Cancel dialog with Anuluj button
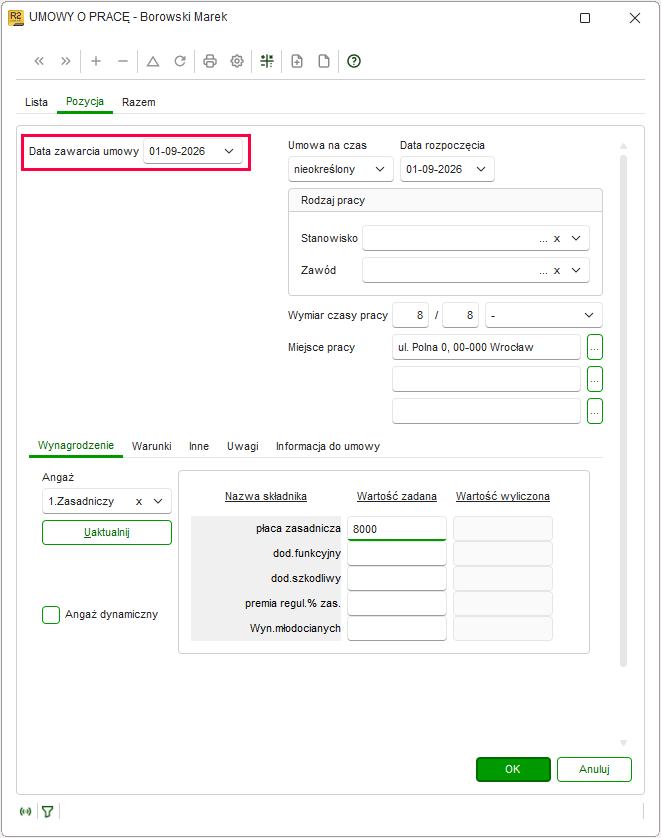The width and height of the screenshot is (661, 838). click(x=594, y=769)
